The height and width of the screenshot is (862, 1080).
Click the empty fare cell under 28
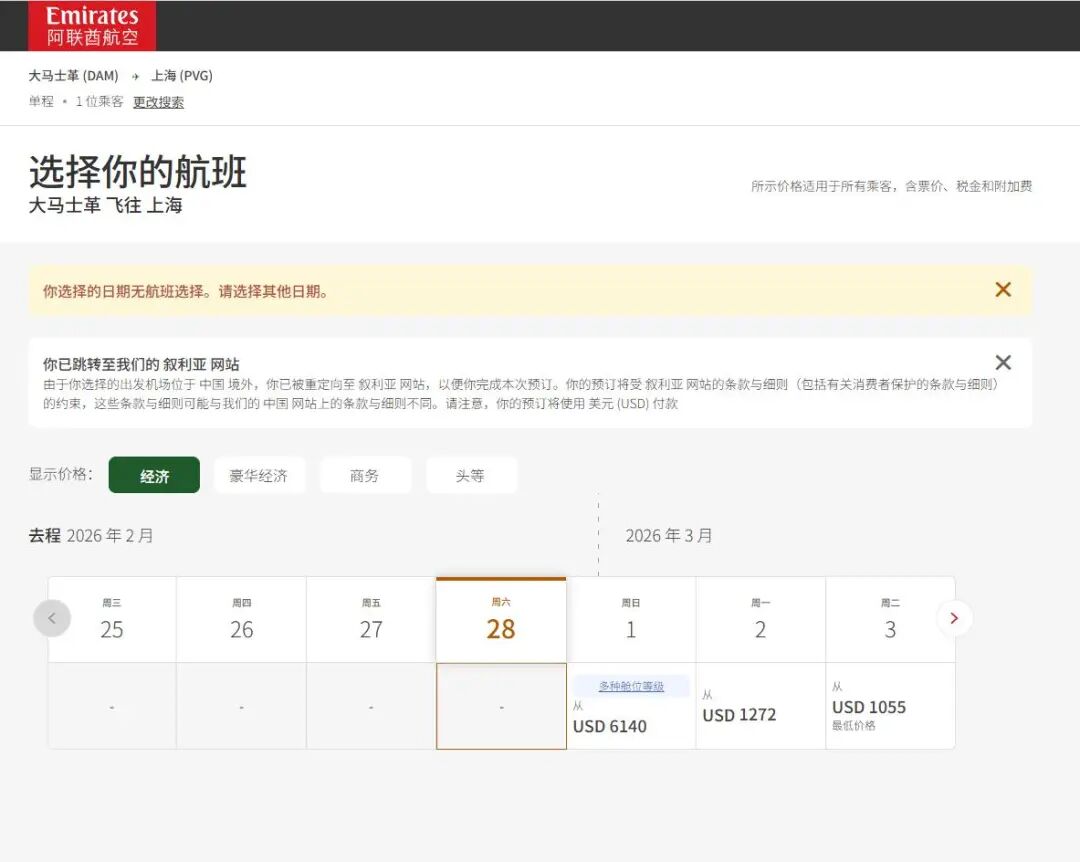click(501, 706)
